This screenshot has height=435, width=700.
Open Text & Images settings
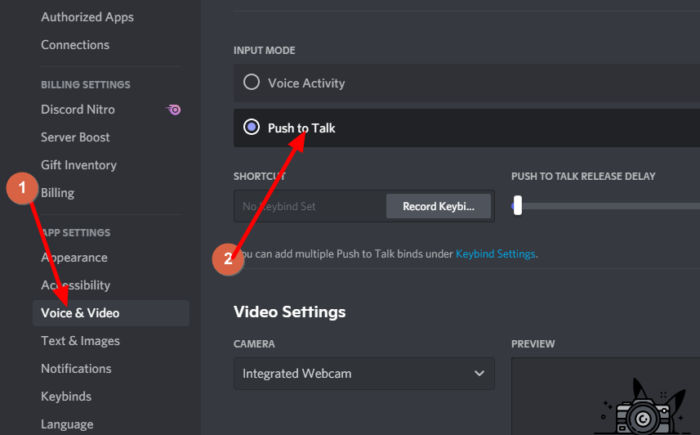pyautogui.click(x=80, y=341)
